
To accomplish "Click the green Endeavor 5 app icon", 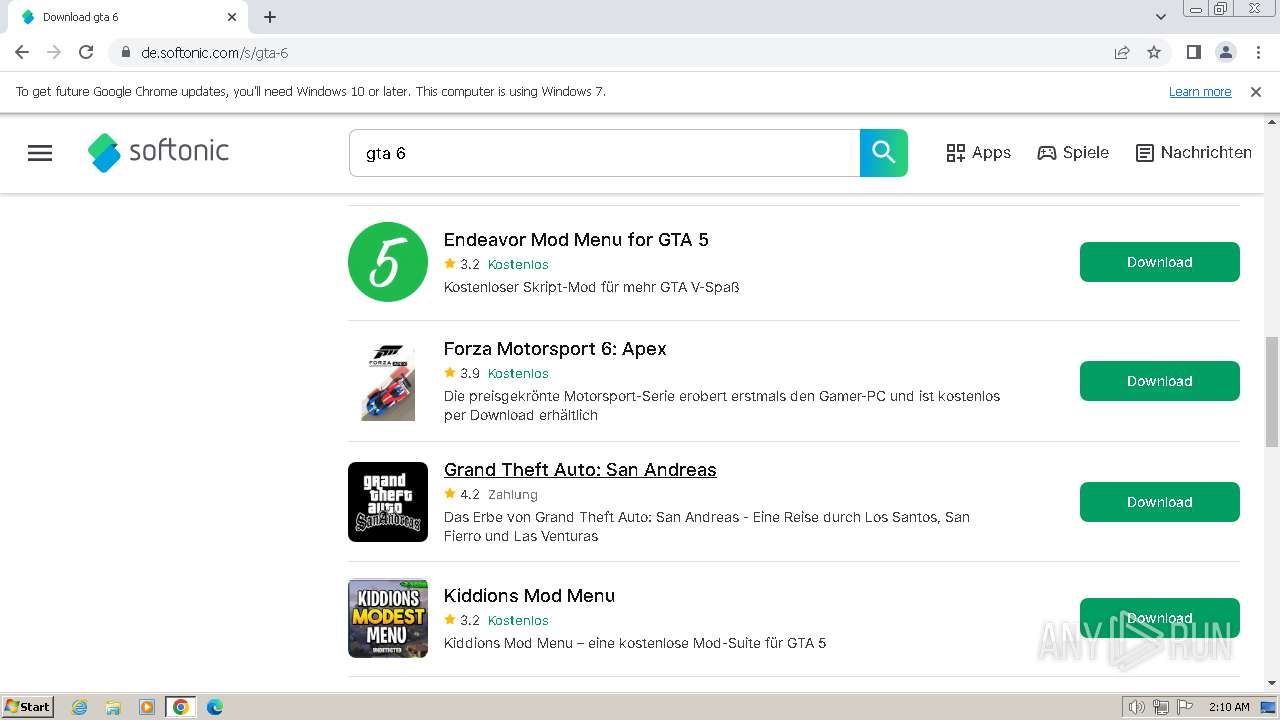I will 388,262.
